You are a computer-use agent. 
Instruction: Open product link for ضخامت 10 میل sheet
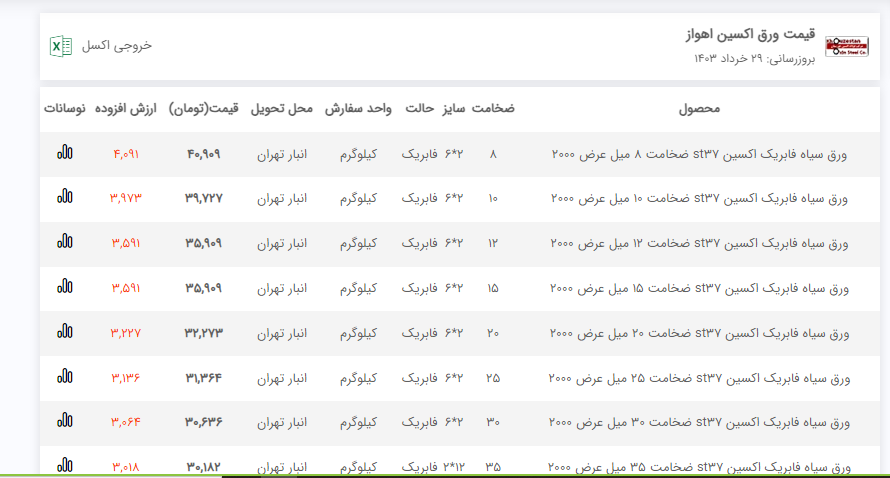699,199
